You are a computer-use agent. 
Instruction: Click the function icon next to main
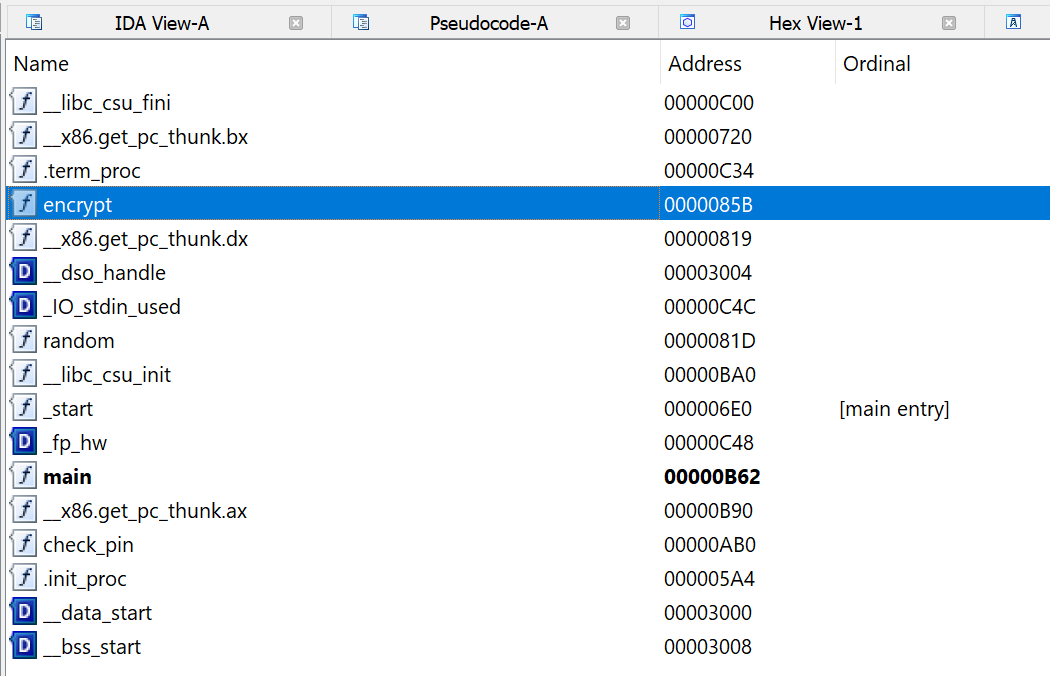click(23, 477)
